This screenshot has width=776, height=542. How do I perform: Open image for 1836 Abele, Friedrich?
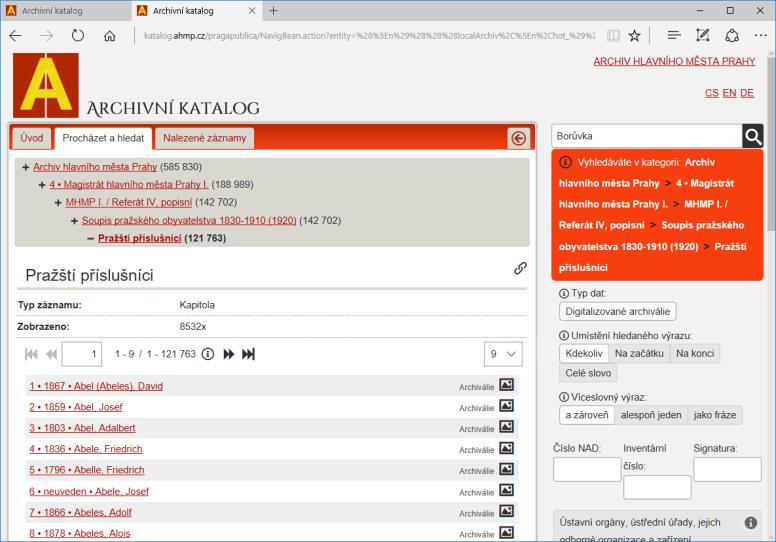pos(506,448)
